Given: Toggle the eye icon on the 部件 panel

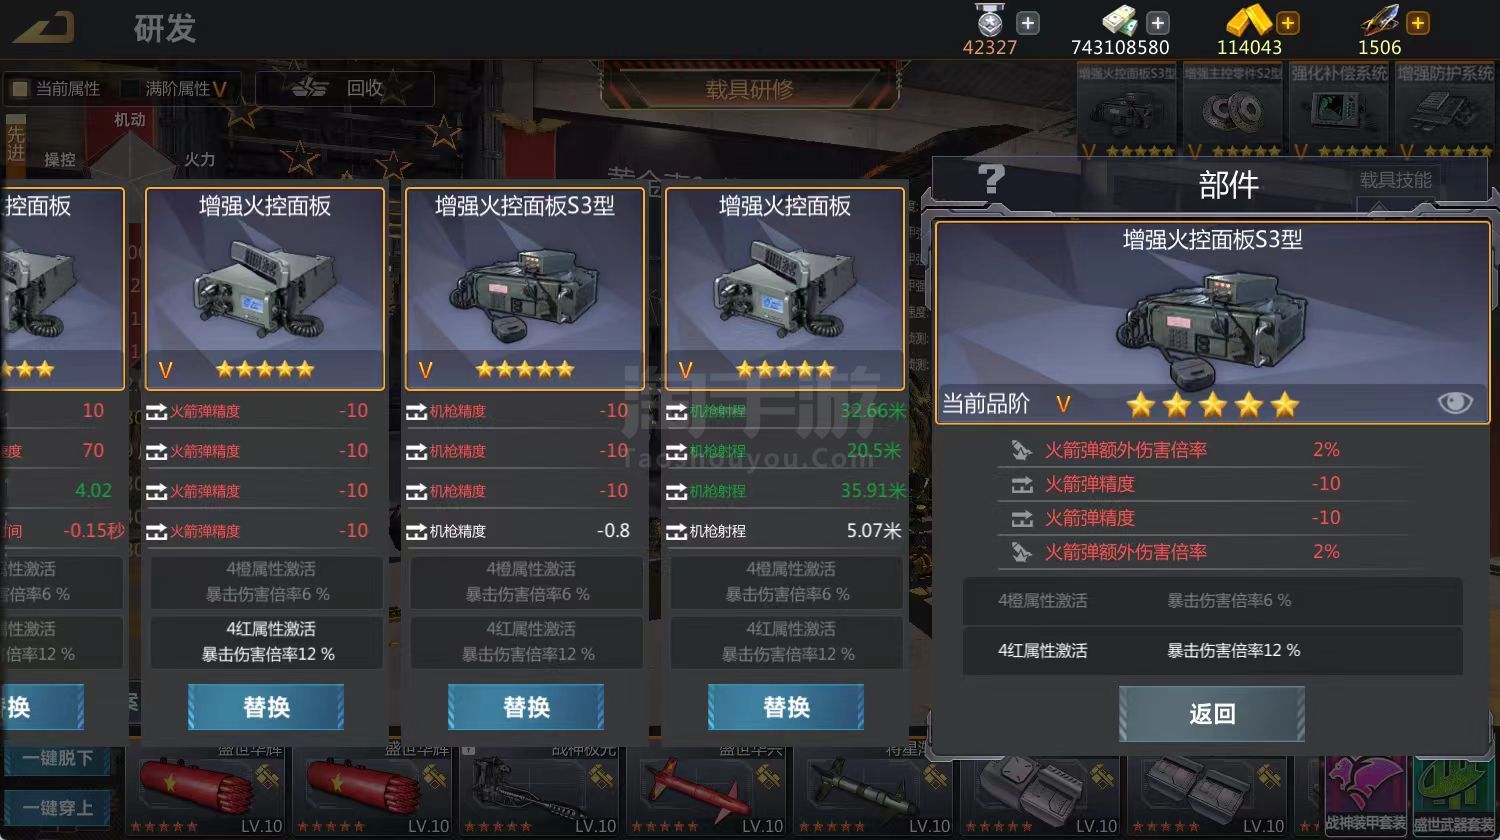Looking at the screenshot, I should 1455,402.
